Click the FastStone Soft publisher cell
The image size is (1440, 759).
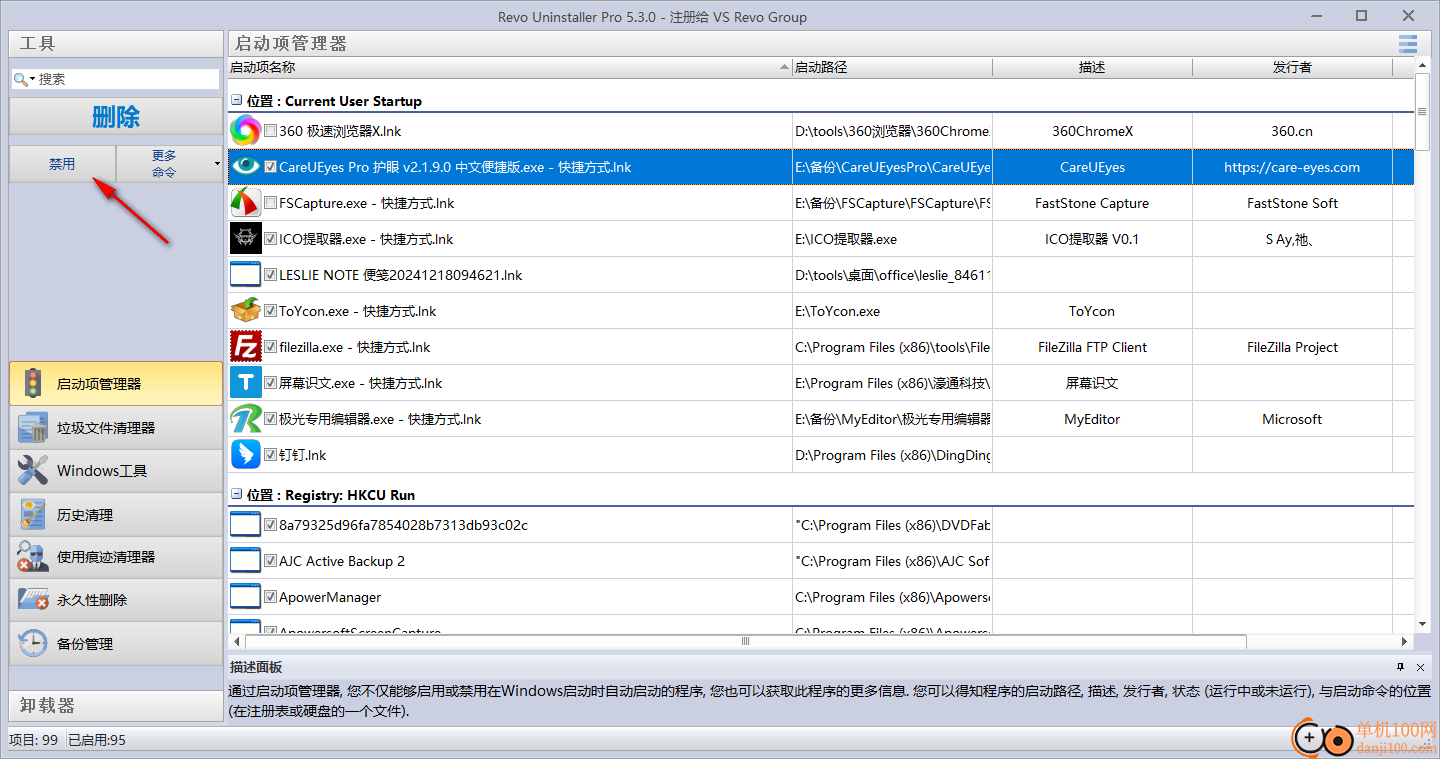[1292, 203]
